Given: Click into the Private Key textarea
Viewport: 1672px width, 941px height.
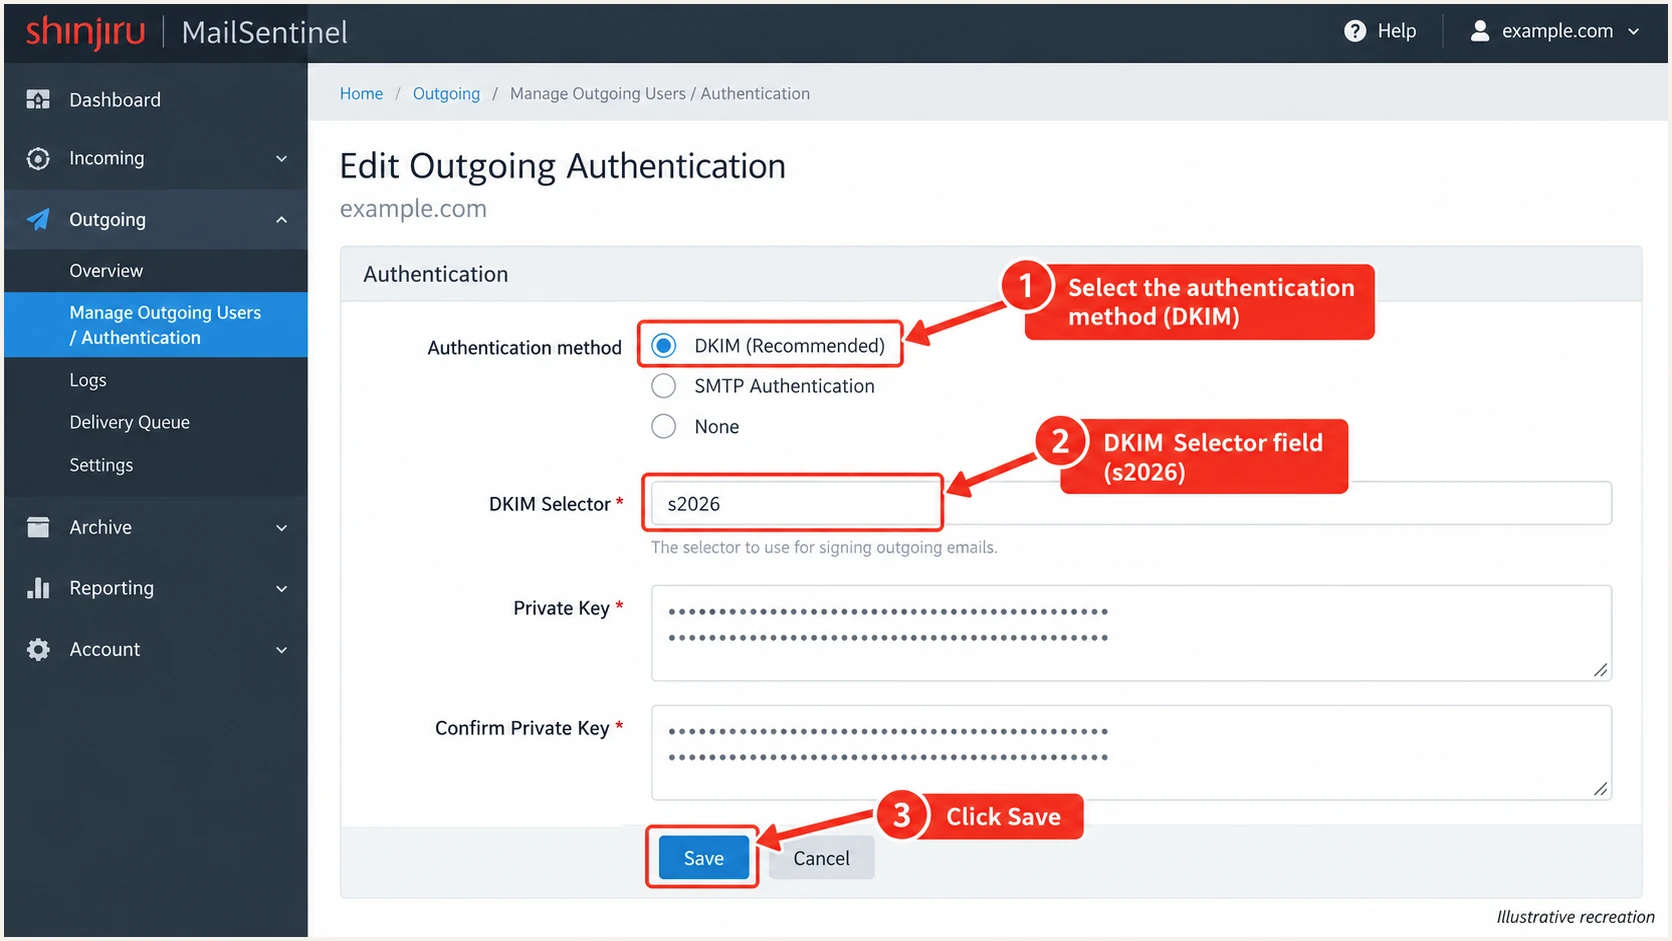Looking at the screenshot, I should pyautogui.click(x=1131, y=633).
